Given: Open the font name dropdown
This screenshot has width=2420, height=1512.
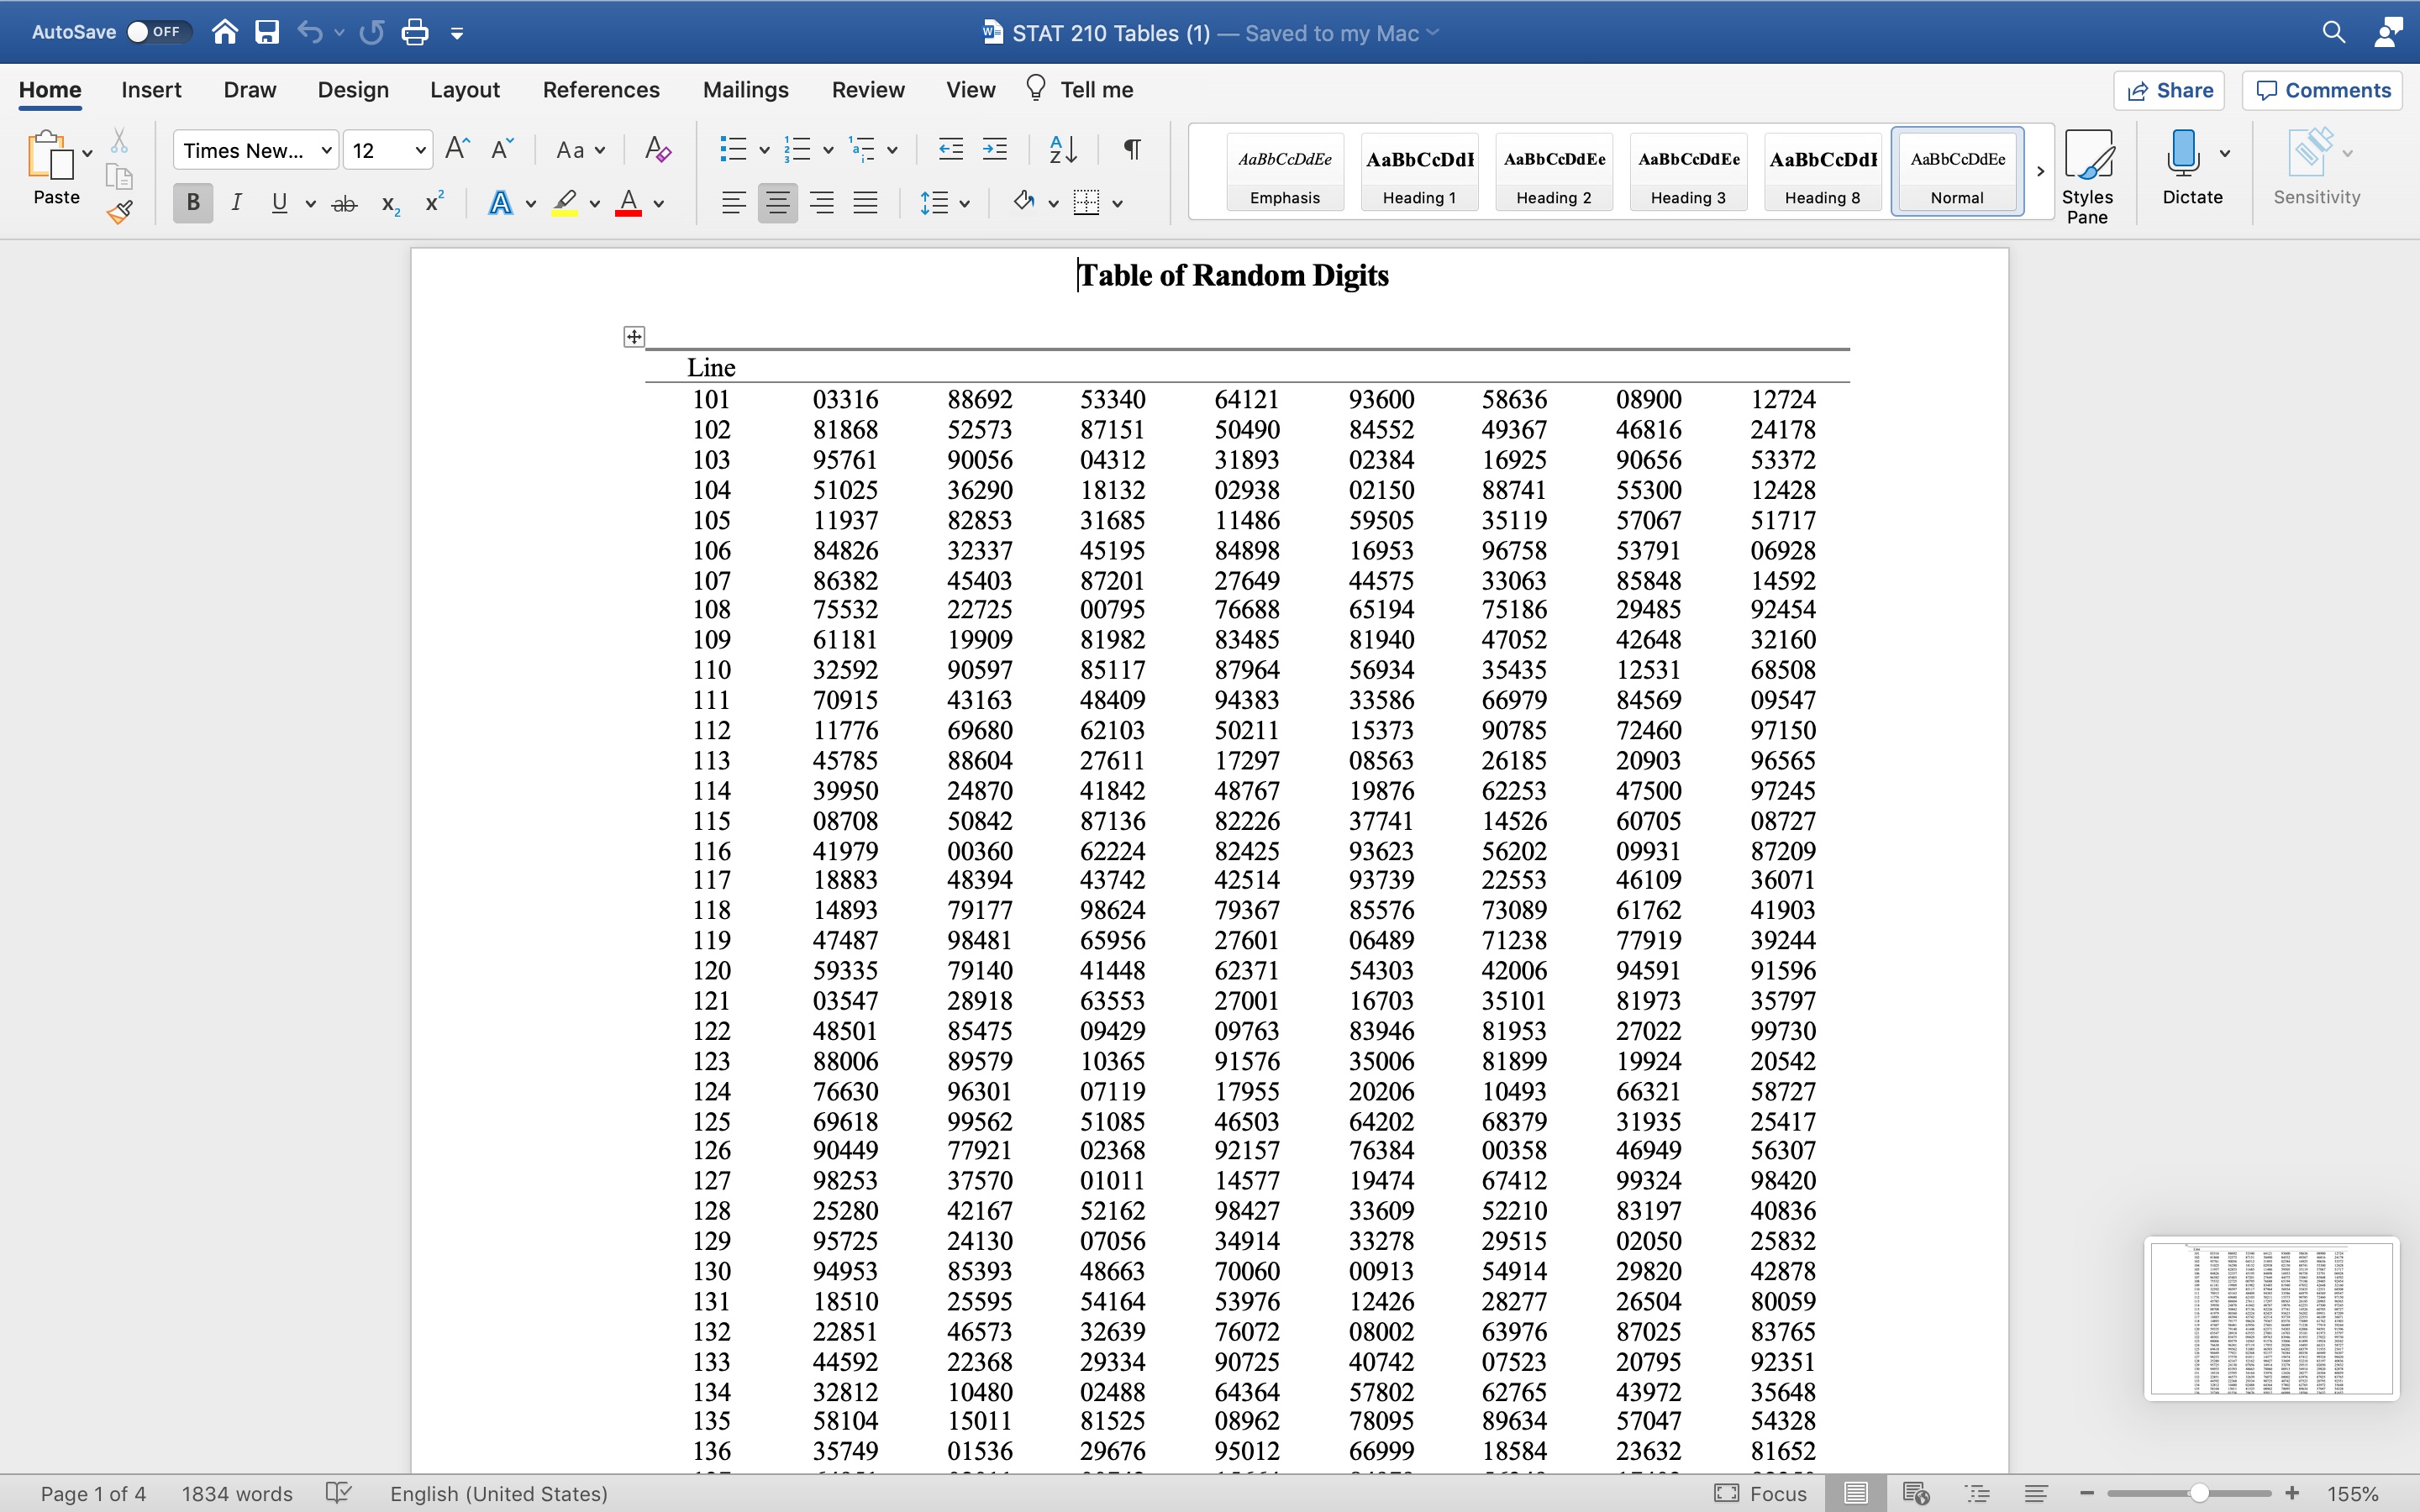Looking at the screenshot, I should tap(326, 151).
